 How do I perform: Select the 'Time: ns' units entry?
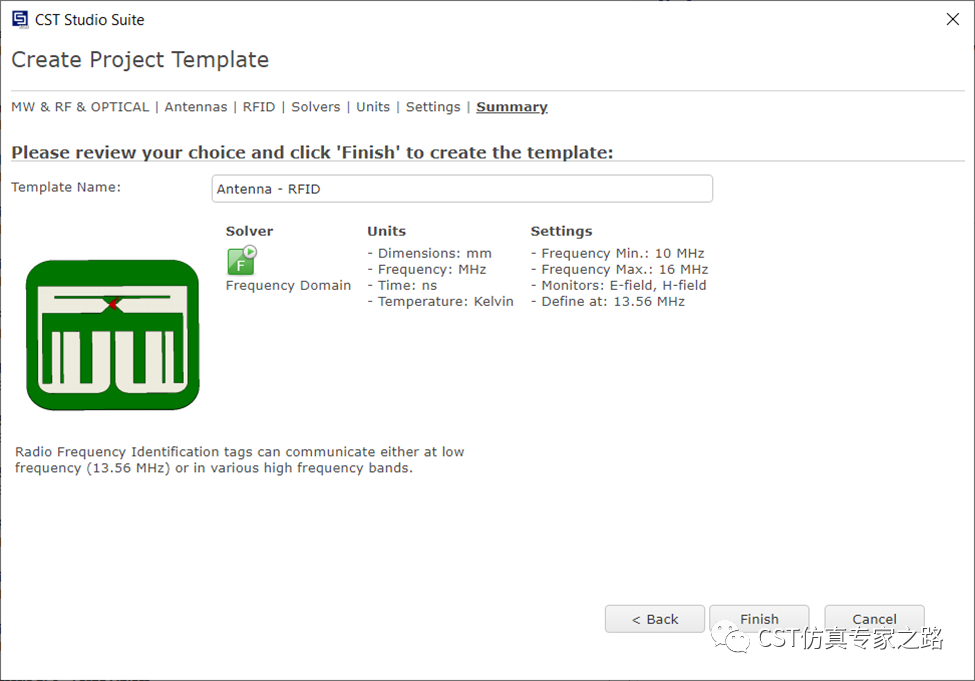tap(402, 285)
